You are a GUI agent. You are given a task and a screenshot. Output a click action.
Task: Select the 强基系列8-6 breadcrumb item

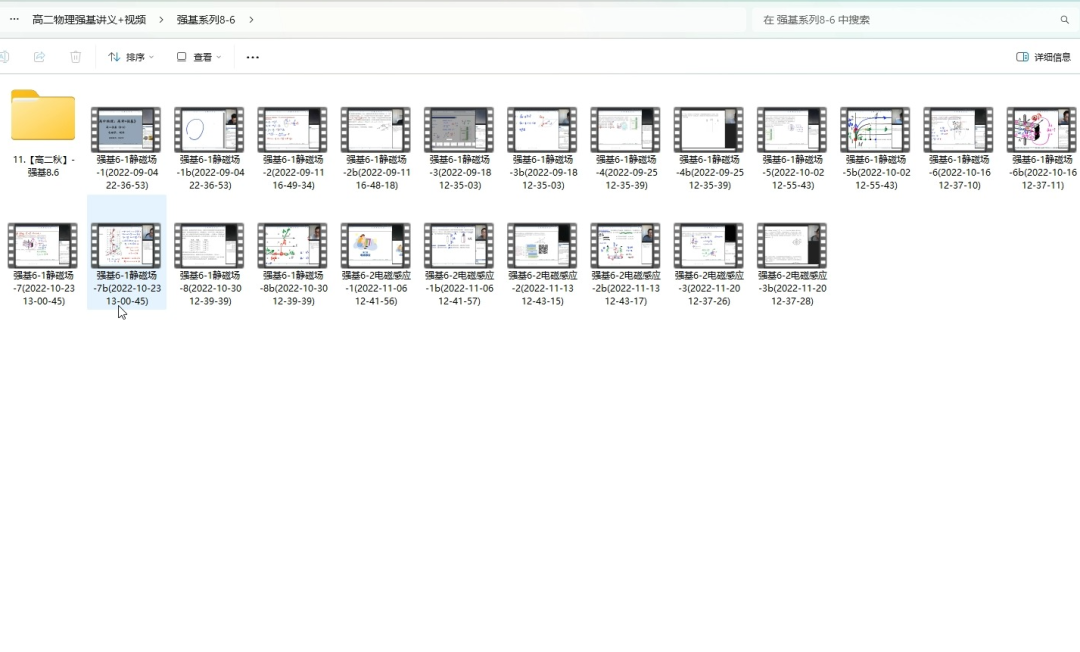coord(206,20)
